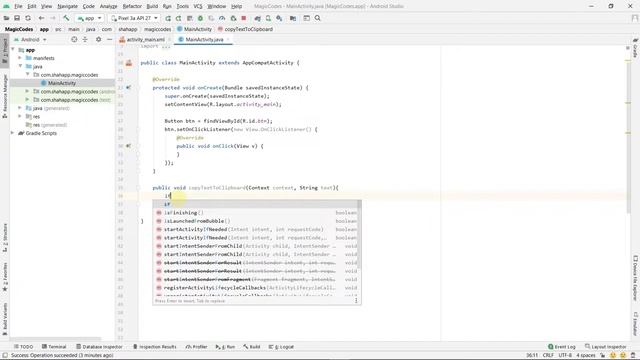Click the Collapse All icon in Project panel
This screenshot has width=640, height=360.
click(x=85, y=40)
